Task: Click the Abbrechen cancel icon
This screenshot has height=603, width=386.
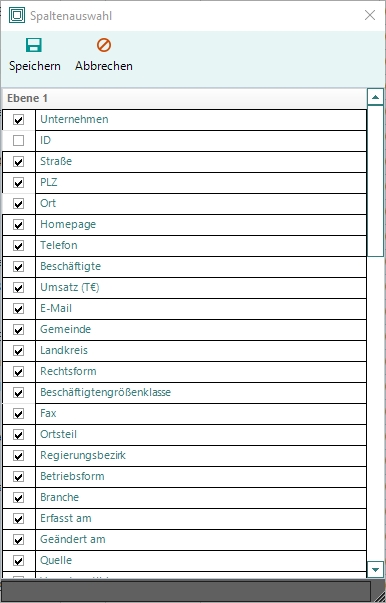Action: pyautogui.click(x=104, y=45)
